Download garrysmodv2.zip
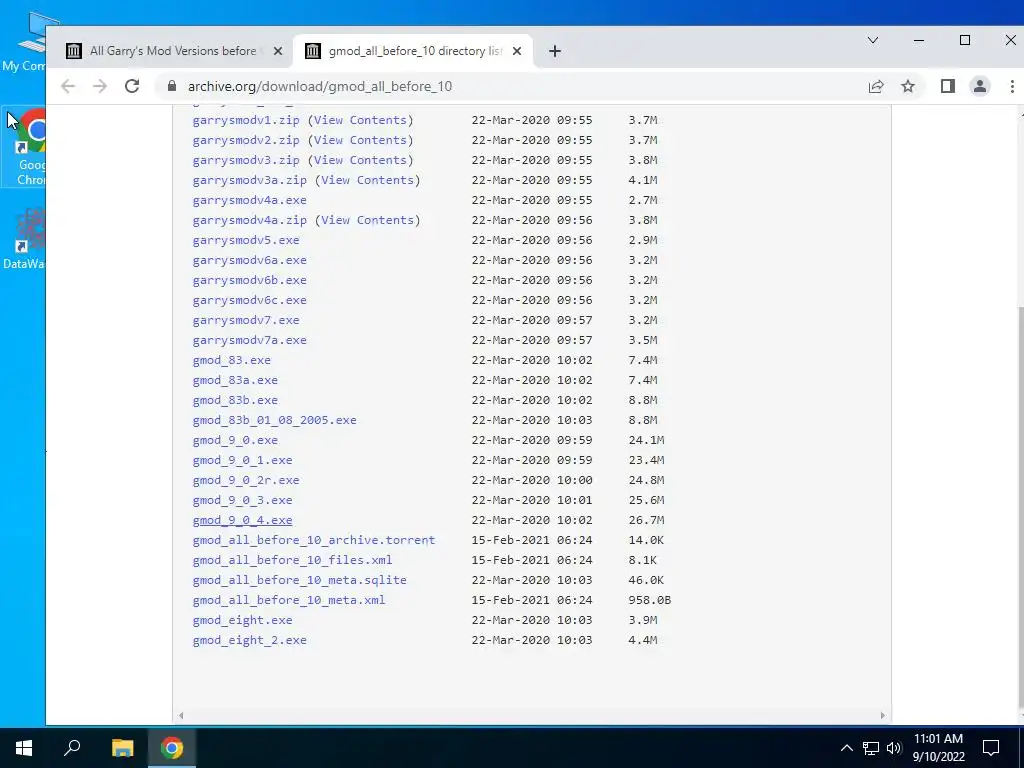Viewport: 1024px width, 768px height. (246, 140)
